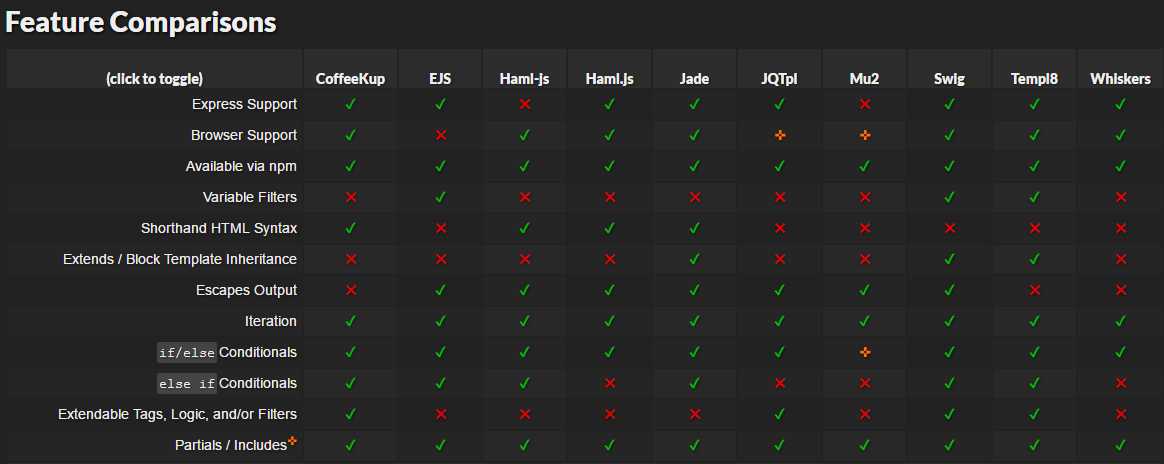Click the orange plus footnote beside Partials / Includes
This screenshot has height=464, width=1164.
coord(292,441)
